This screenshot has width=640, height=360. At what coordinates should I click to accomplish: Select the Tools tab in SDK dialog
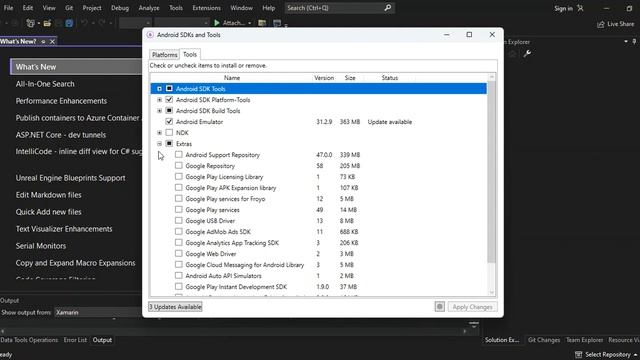[x=190, y=54]
